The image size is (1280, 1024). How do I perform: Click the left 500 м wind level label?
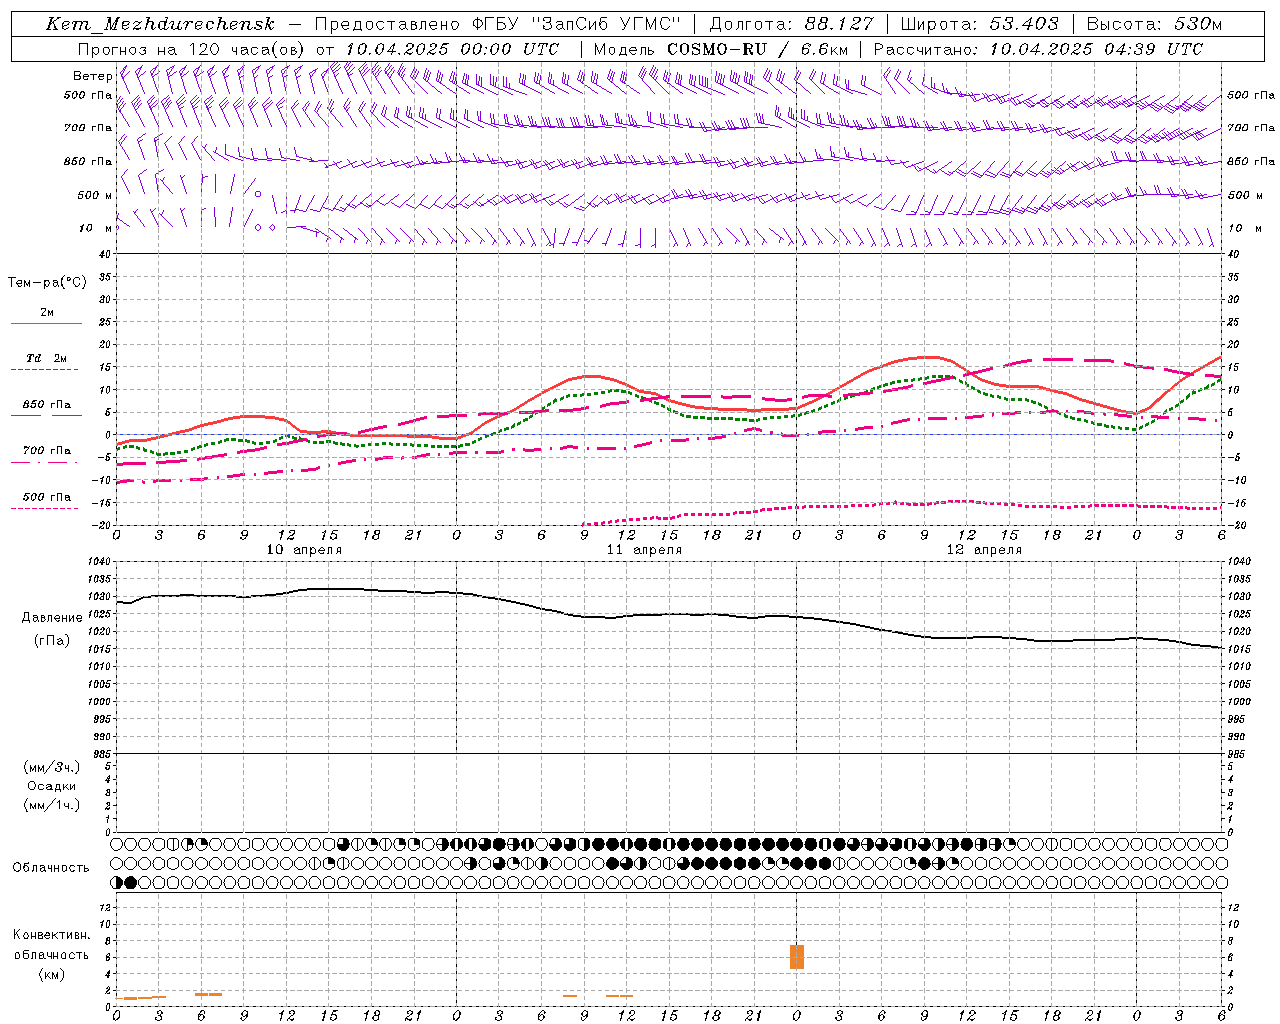point(95,195)
